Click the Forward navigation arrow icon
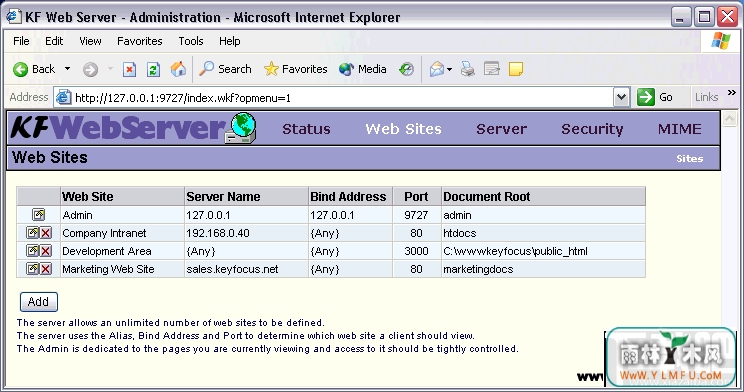Screen dimensions: 744x392 [90, 70]
